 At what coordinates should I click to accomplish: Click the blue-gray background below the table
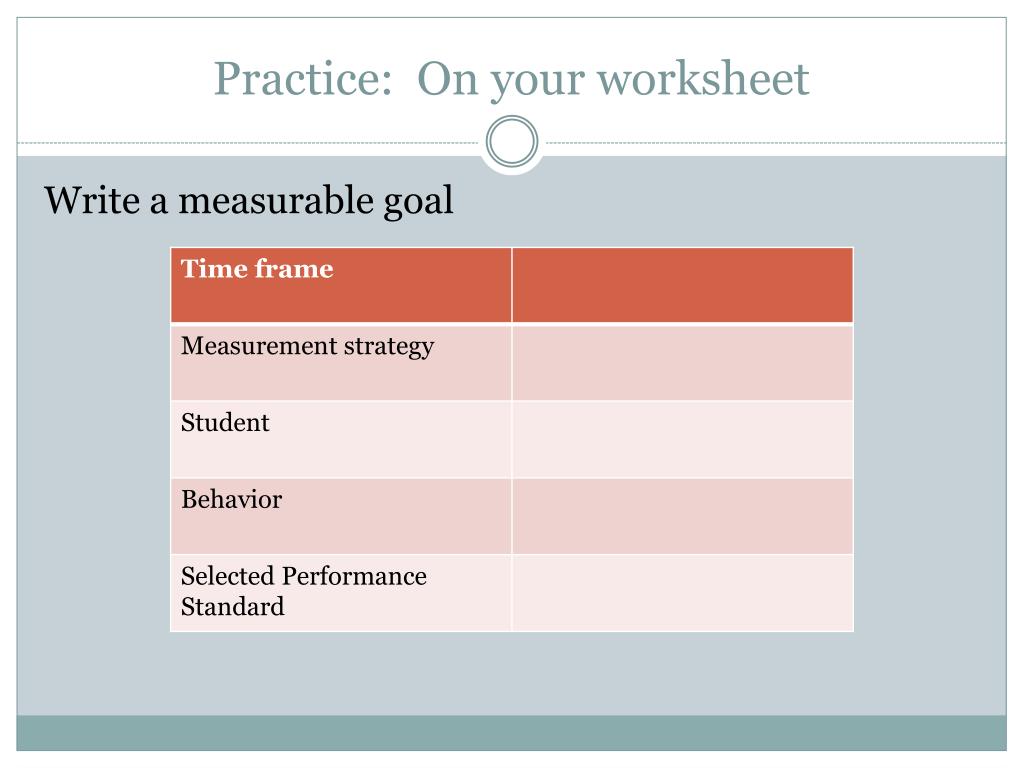tap(511, 673)
